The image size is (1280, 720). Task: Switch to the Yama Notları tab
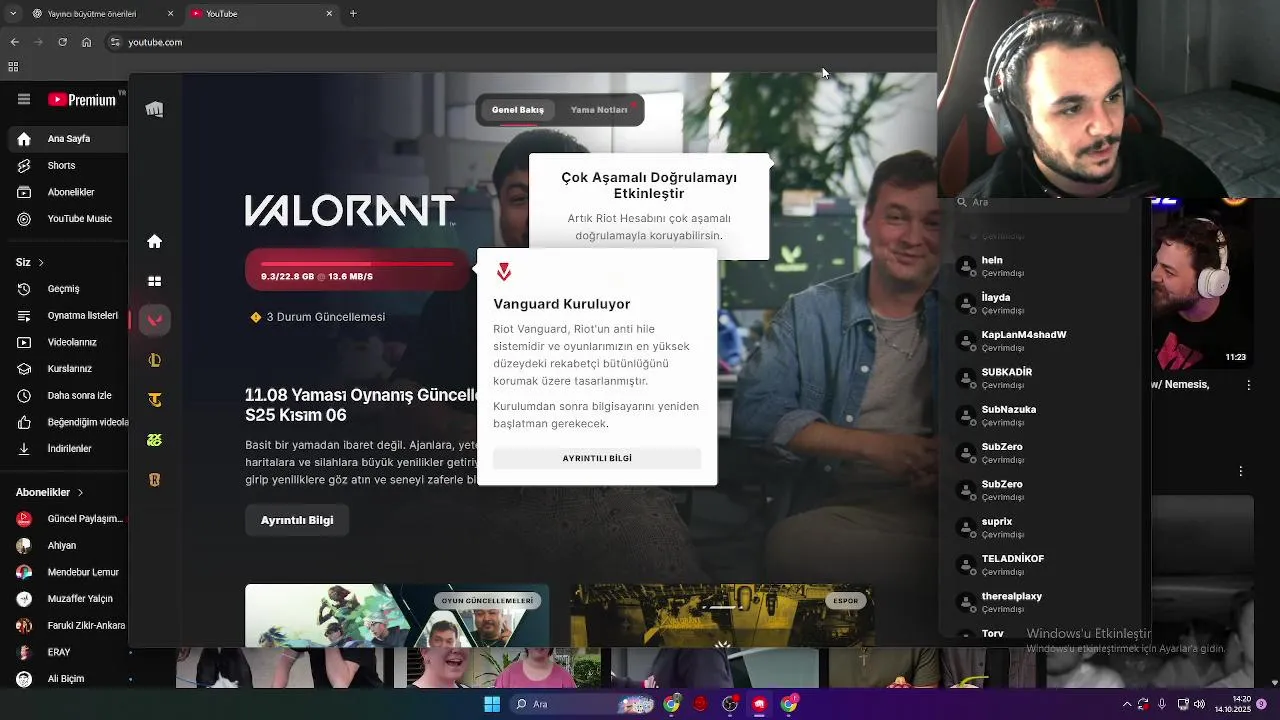599,110
